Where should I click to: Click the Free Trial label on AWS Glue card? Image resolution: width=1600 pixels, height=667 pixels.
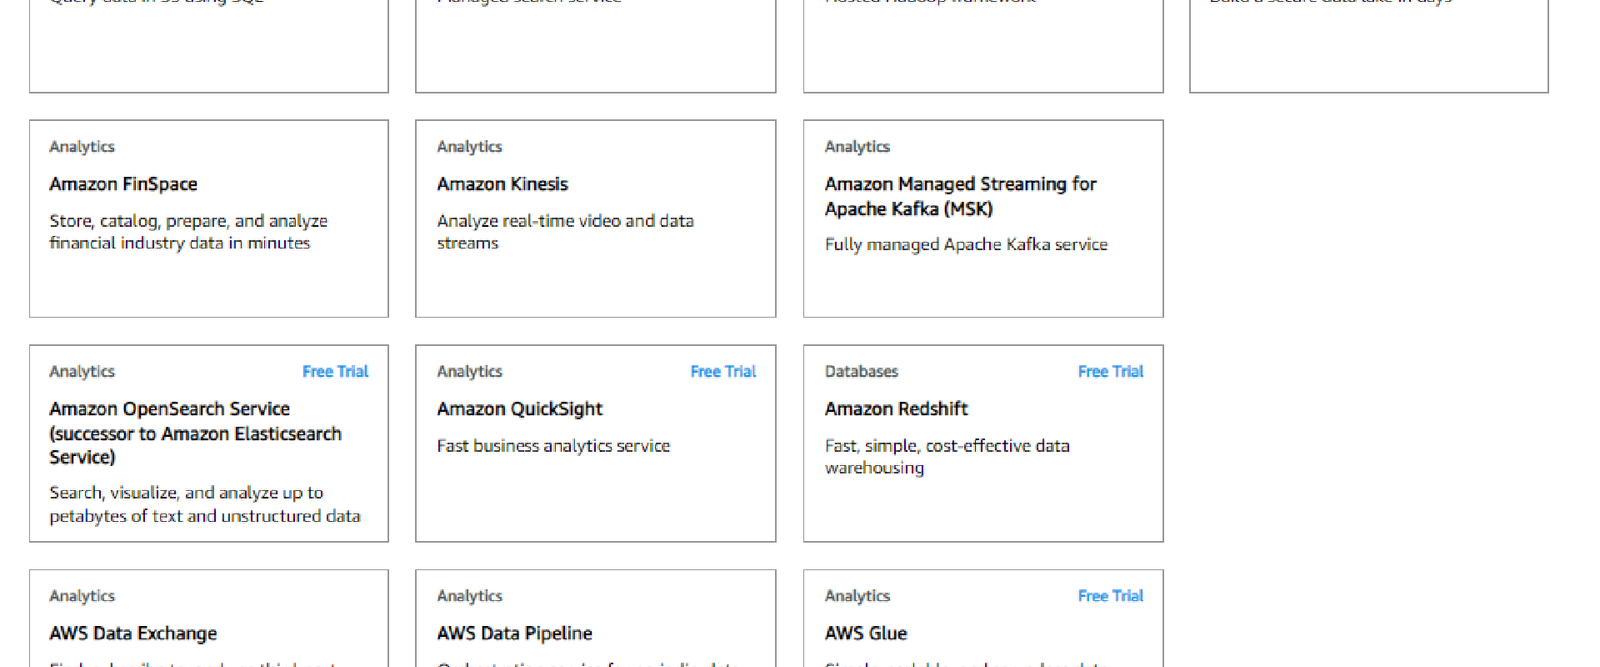(1110, 596)
